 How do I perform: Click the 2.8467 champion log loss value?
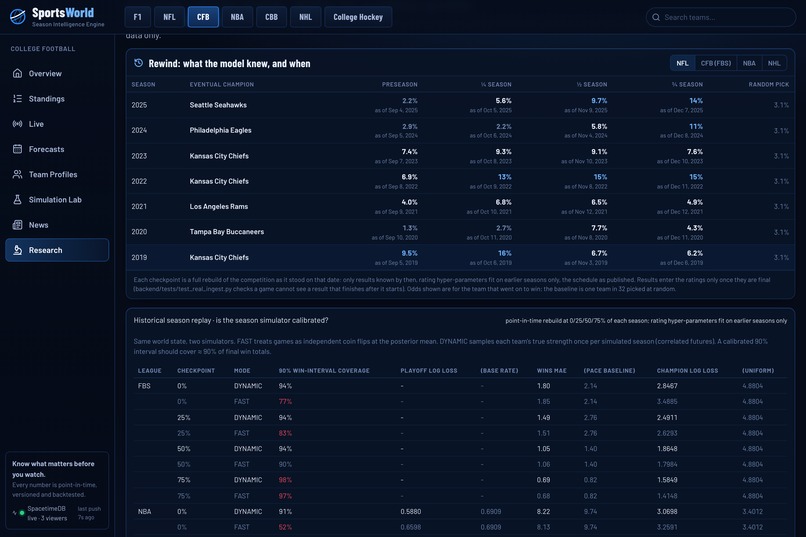[x=667, y=386]
